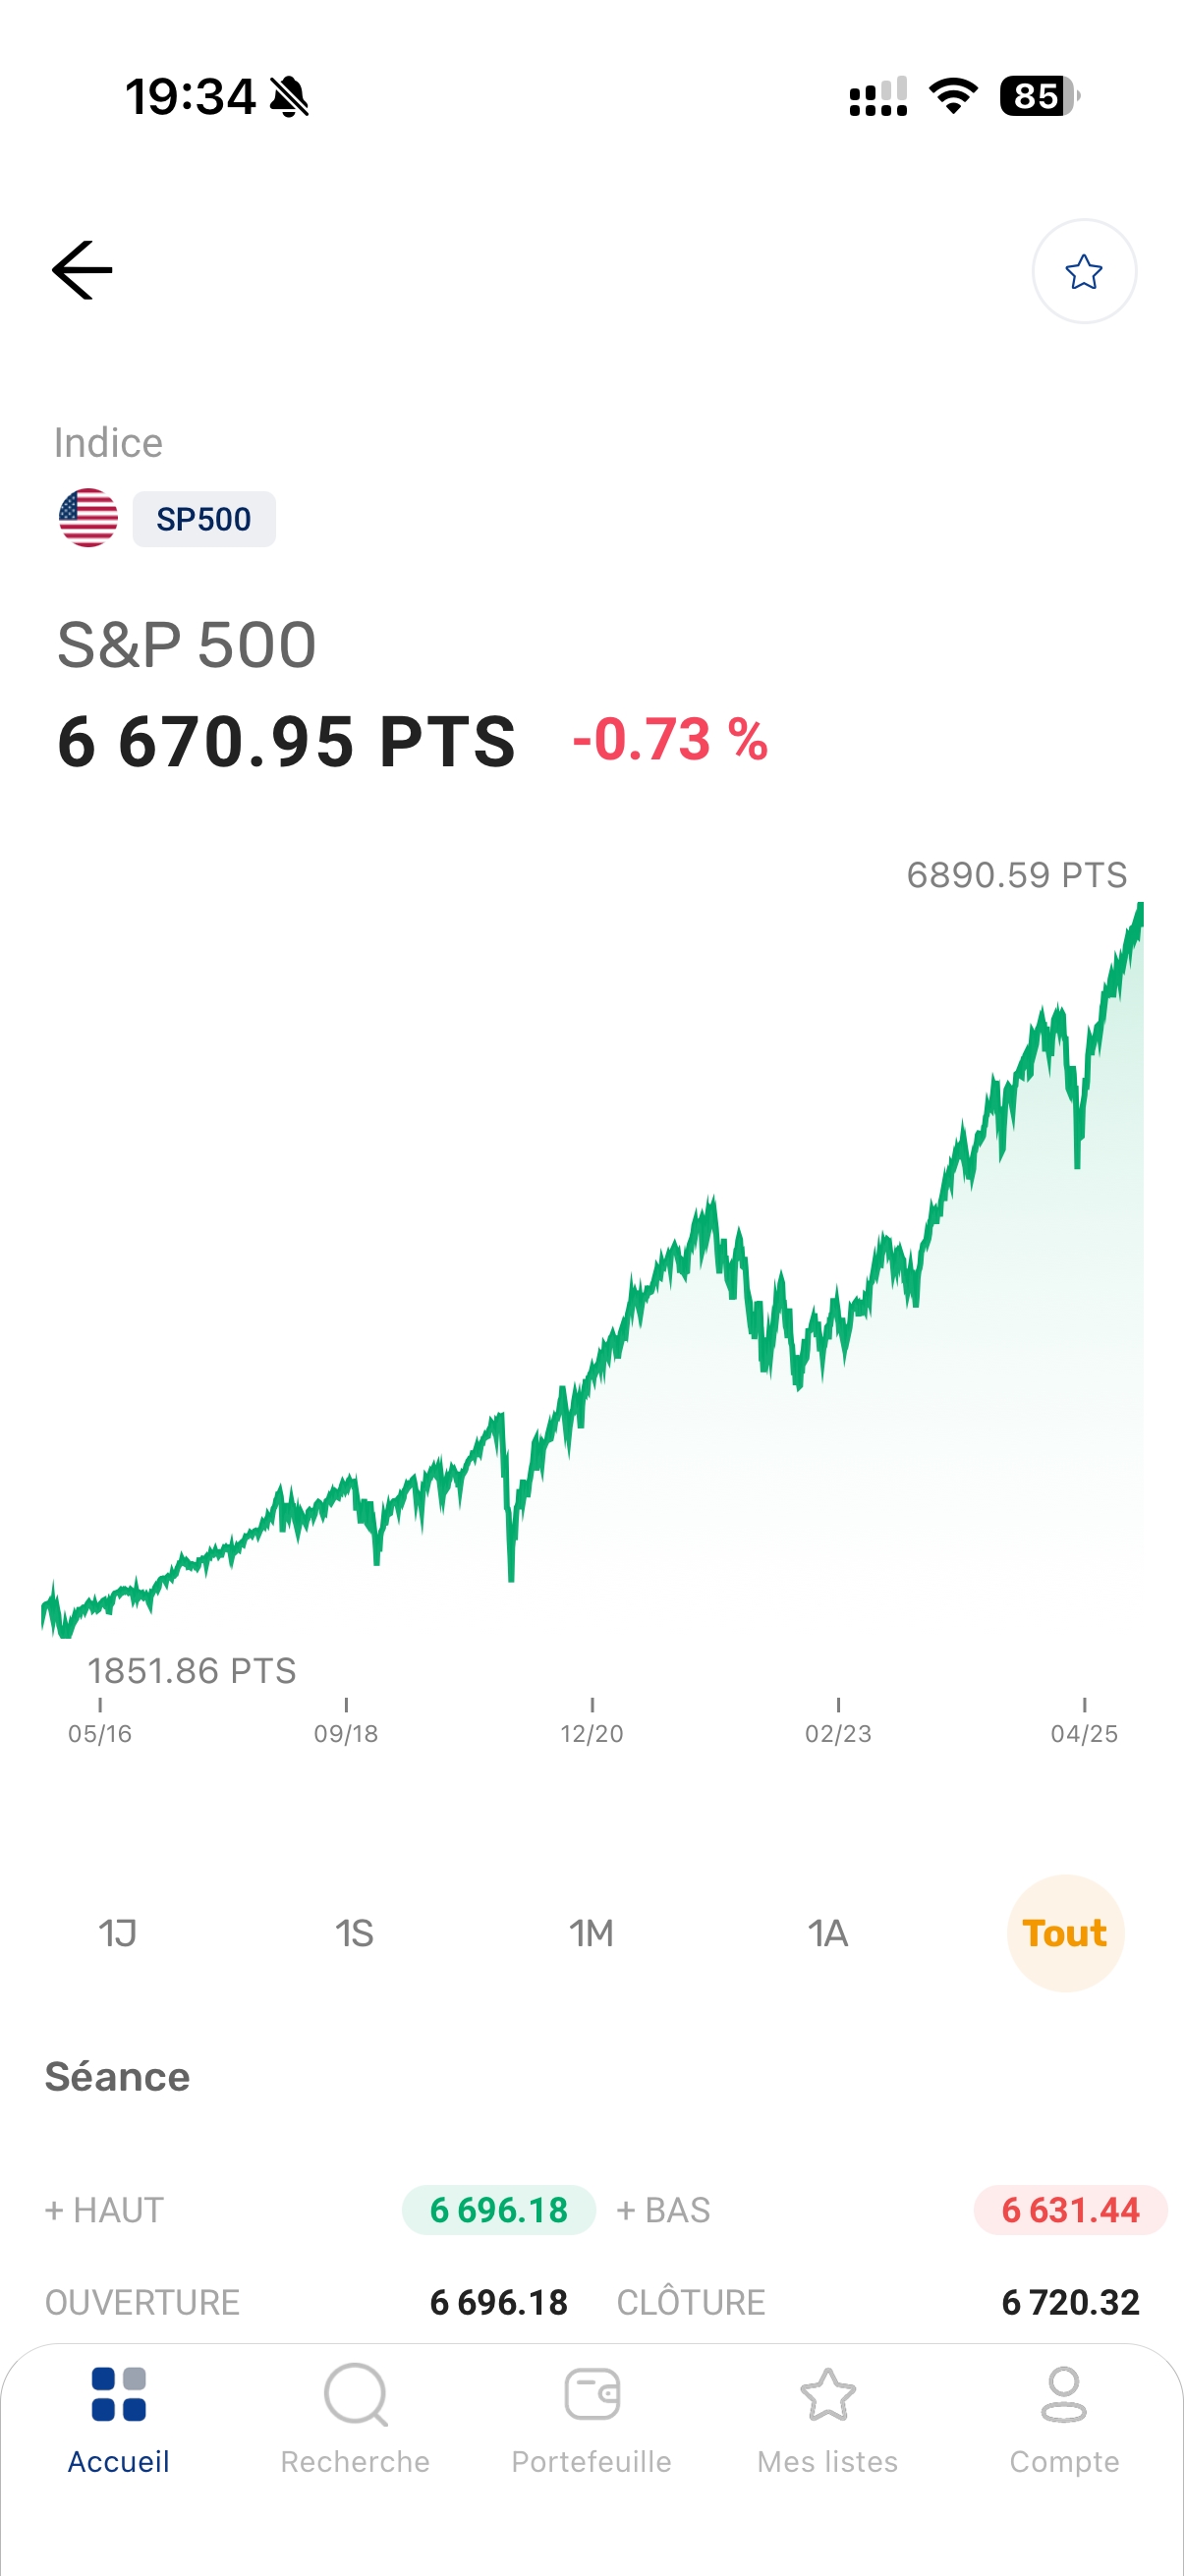Image resolution: width=1185 pixels, height=2576 pixels.
Task: Tap the session low value 6 631.44
Action: [x=1070, y=2209]
